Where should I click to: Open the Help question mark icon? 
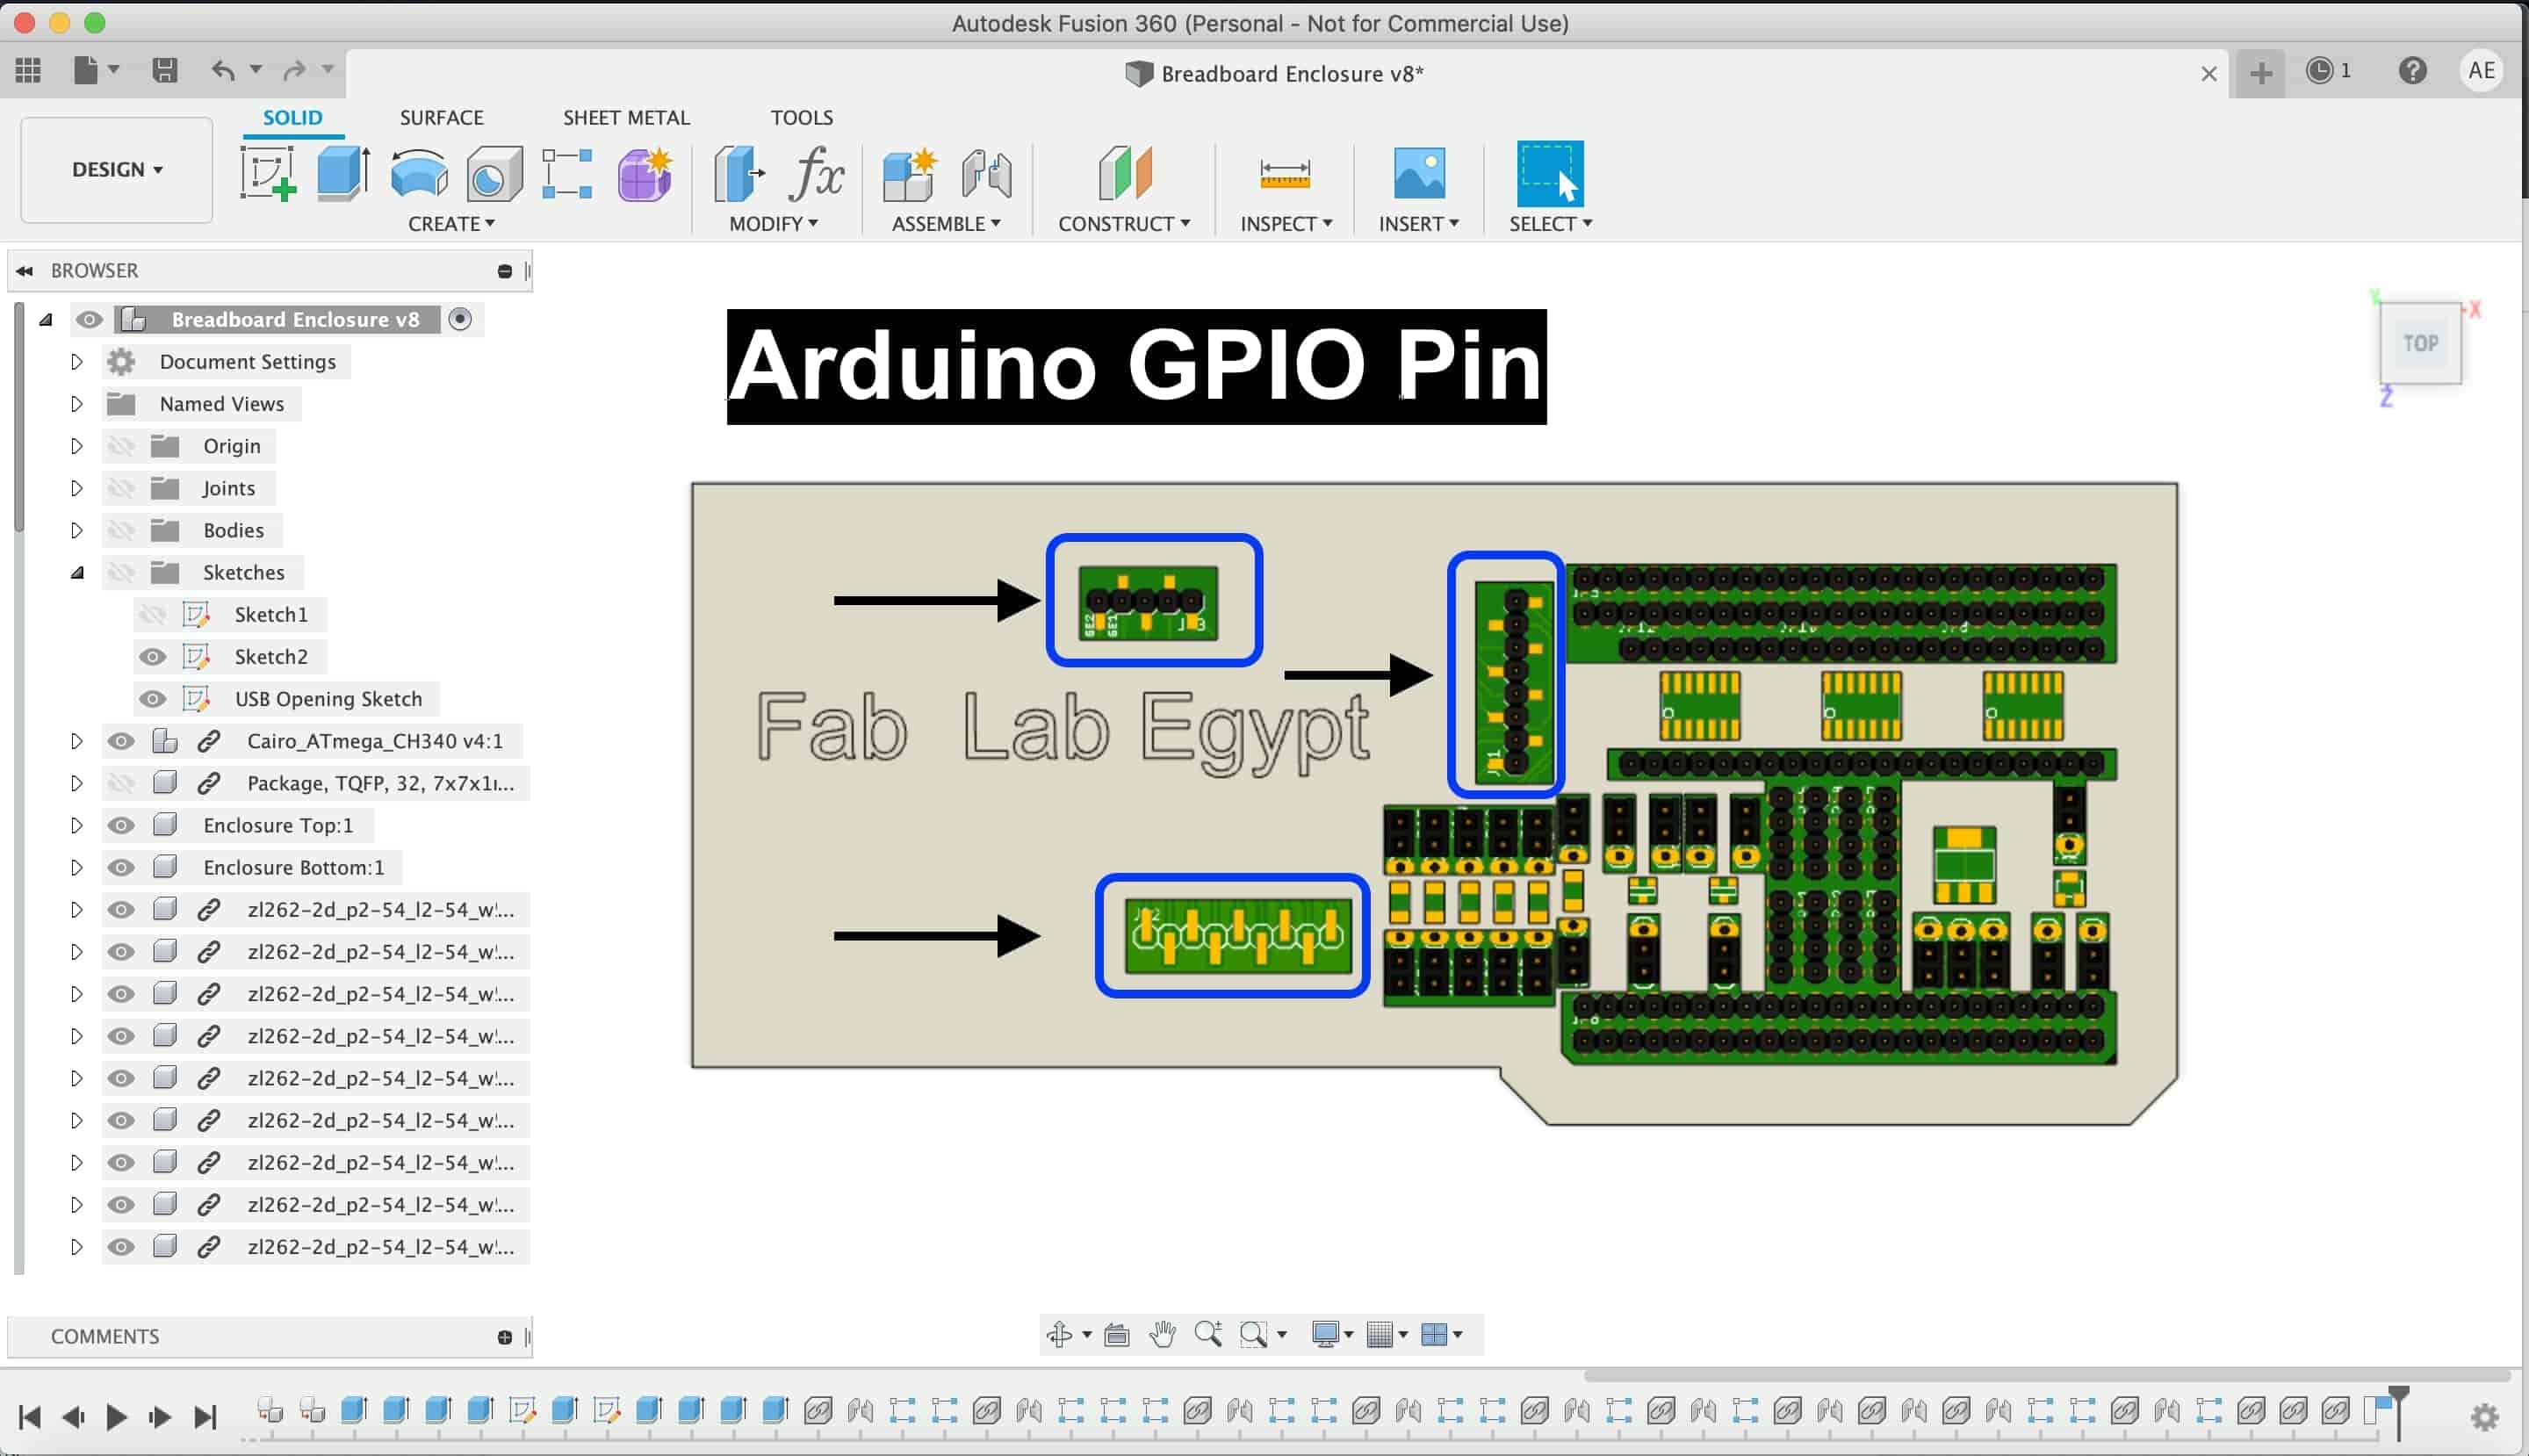click(x=2412, y=70)
